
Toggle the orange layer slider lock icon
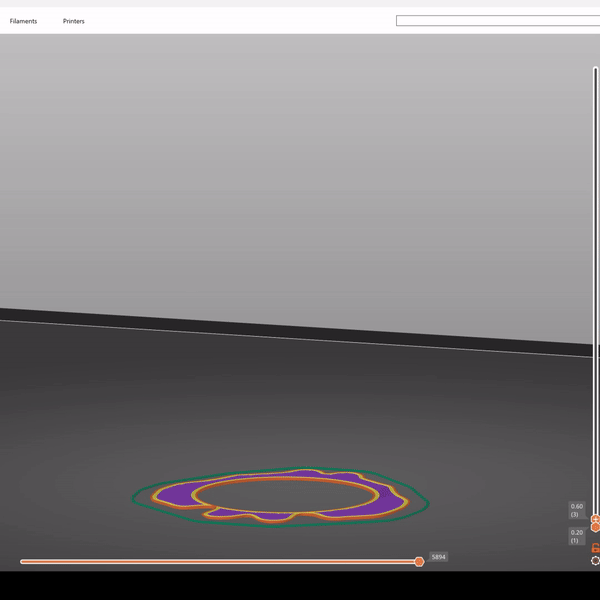[x=595, y=548]
